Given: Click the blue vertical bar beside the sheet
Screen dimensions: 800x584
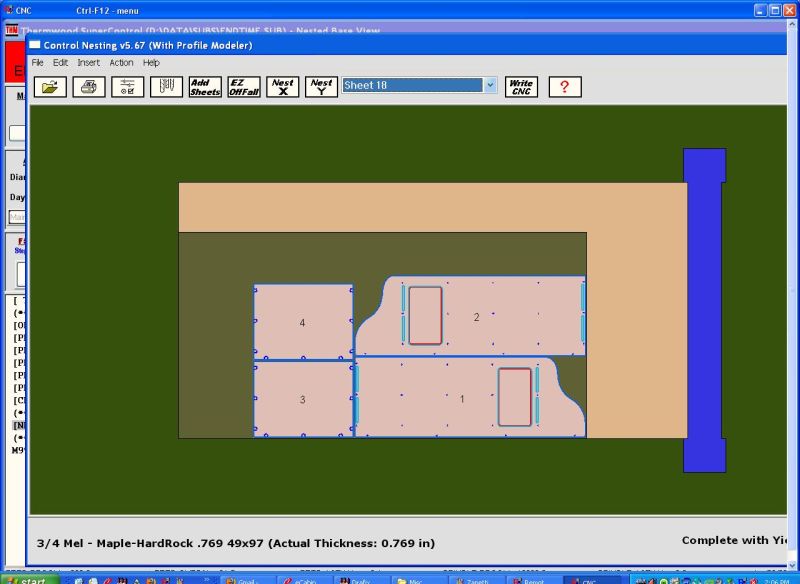Looking at the screenshot, I should [x=703, y=310].
